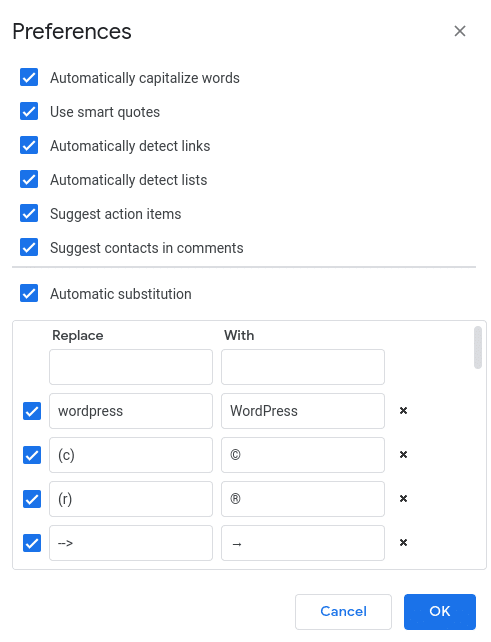Click the empty Replace input field
Image resolution: width=491 pixels, height=642 pixels.
pyautogui.click(x=131, y=367)
